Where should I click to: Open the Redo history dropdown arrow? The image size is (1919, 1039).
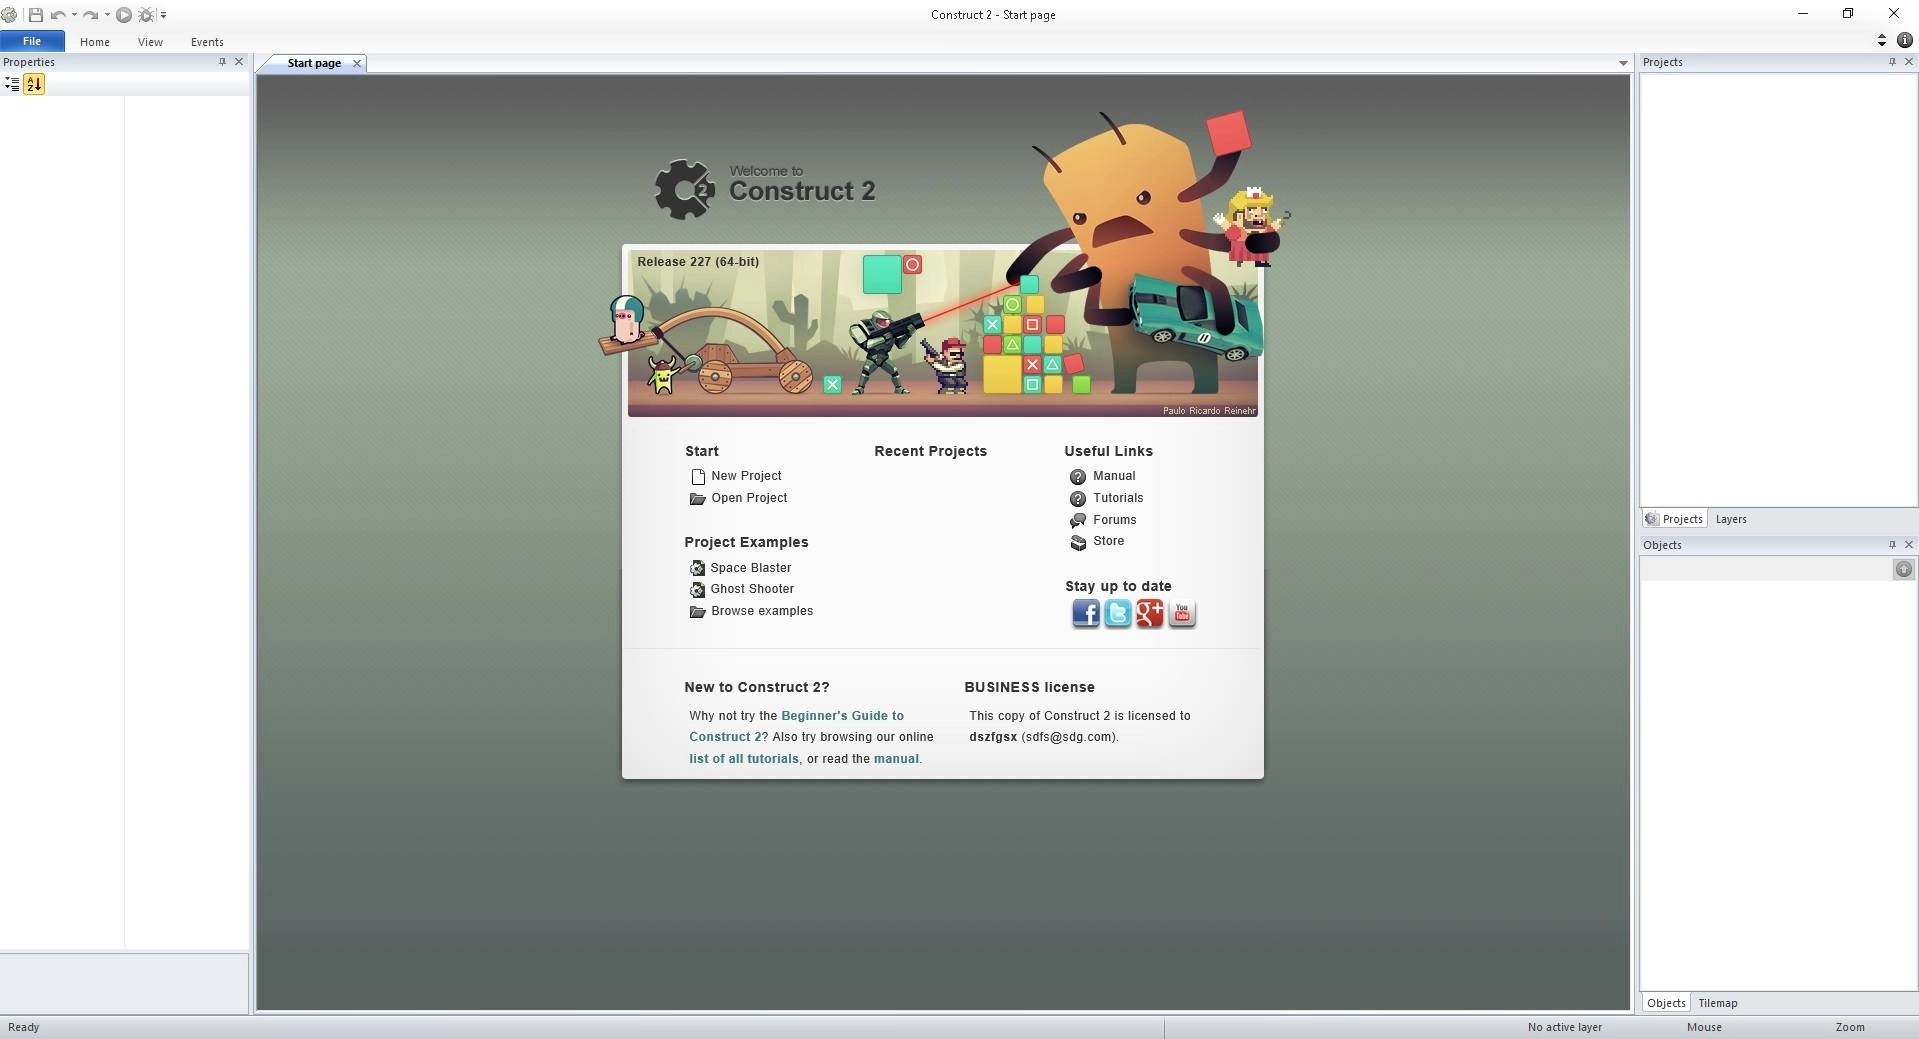point(107,15)
